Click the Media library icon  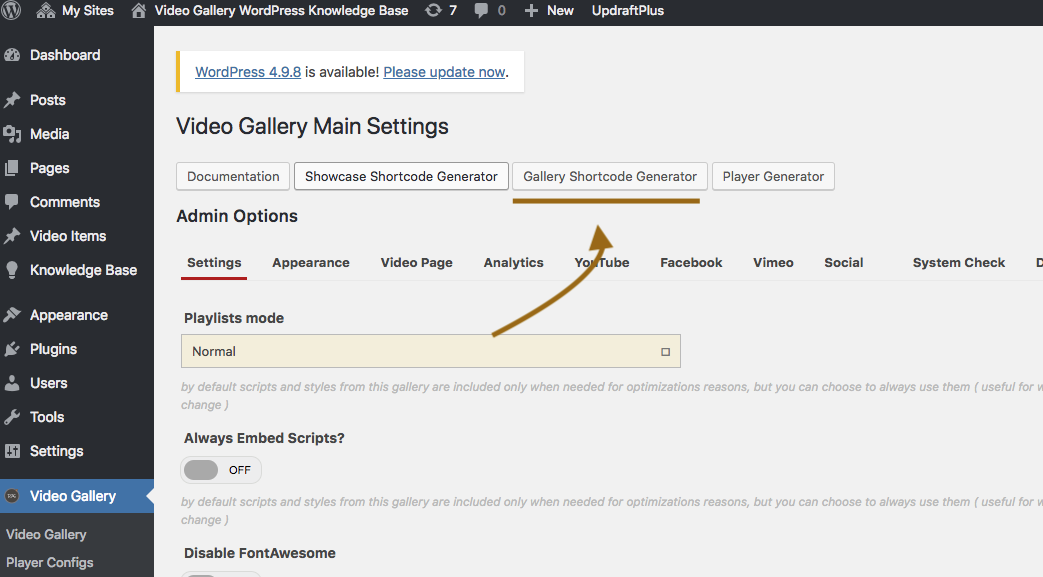(12, 134)
